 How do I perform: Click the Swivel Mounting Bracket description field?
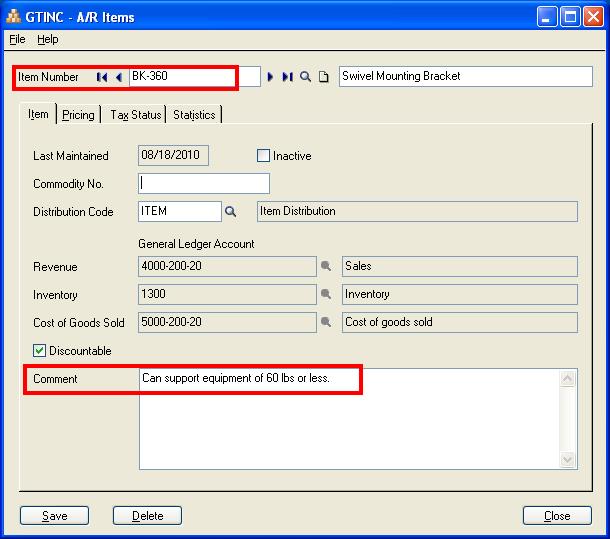click(466, 76)
